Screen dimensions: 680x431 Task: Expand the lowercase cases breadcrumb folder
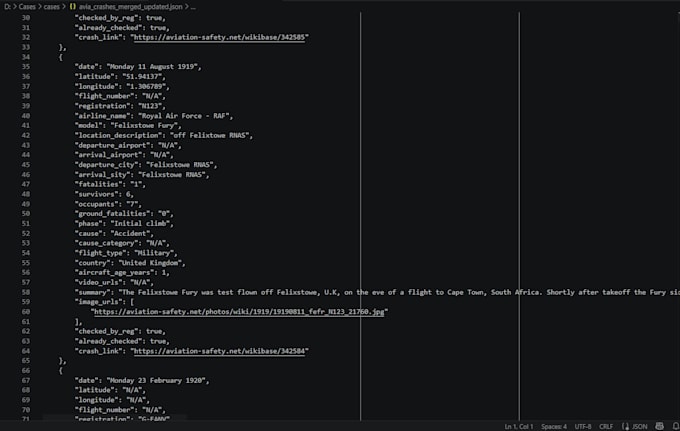[51, 7]
